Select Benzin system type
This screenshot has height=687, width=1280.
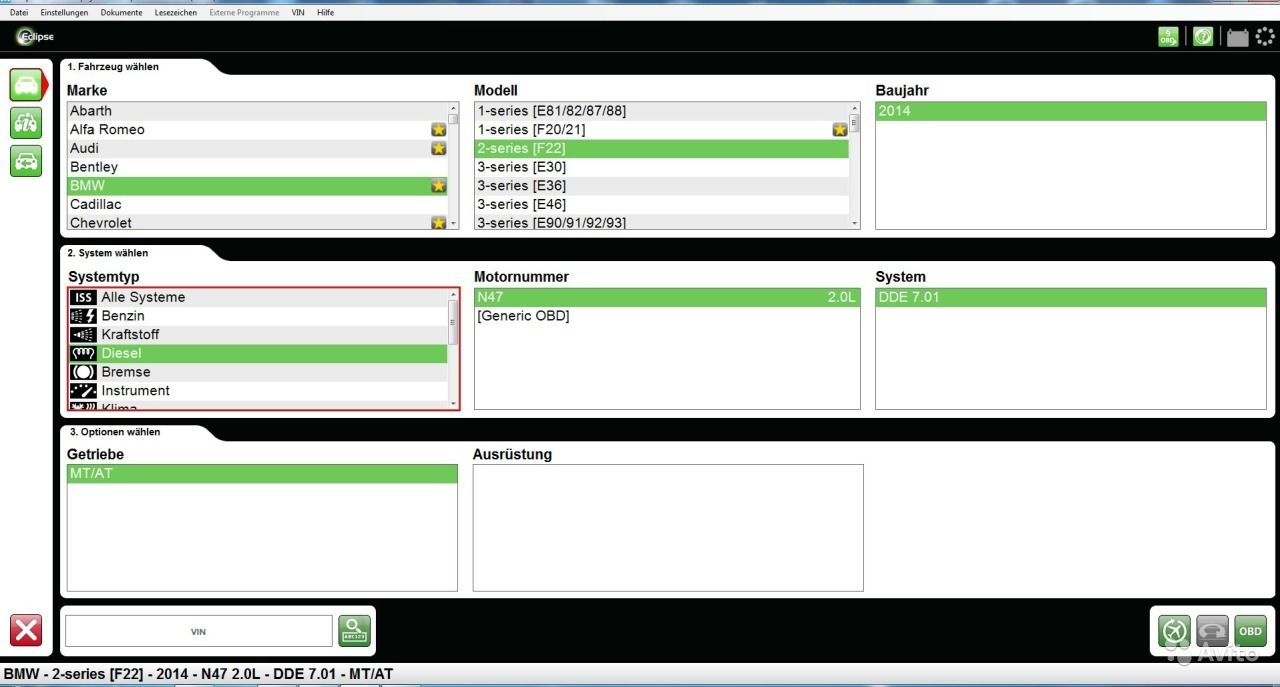pyautogui.click(x=258, y=316)
